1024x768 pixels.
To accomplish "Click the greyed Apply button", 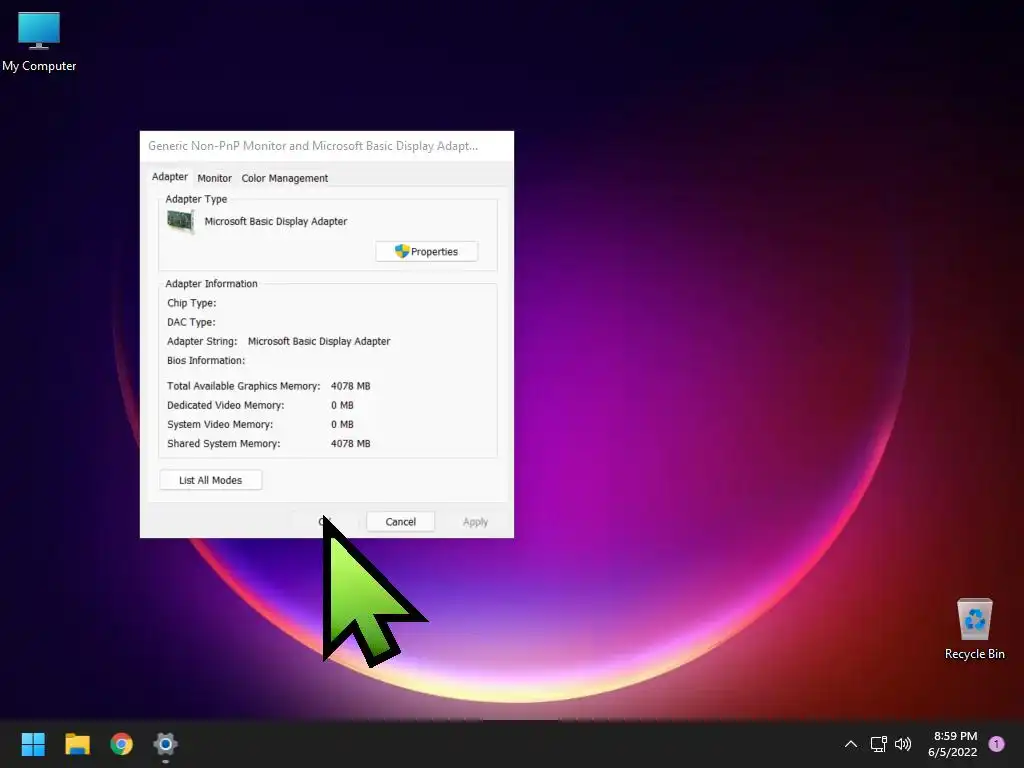I will (475, 522).
